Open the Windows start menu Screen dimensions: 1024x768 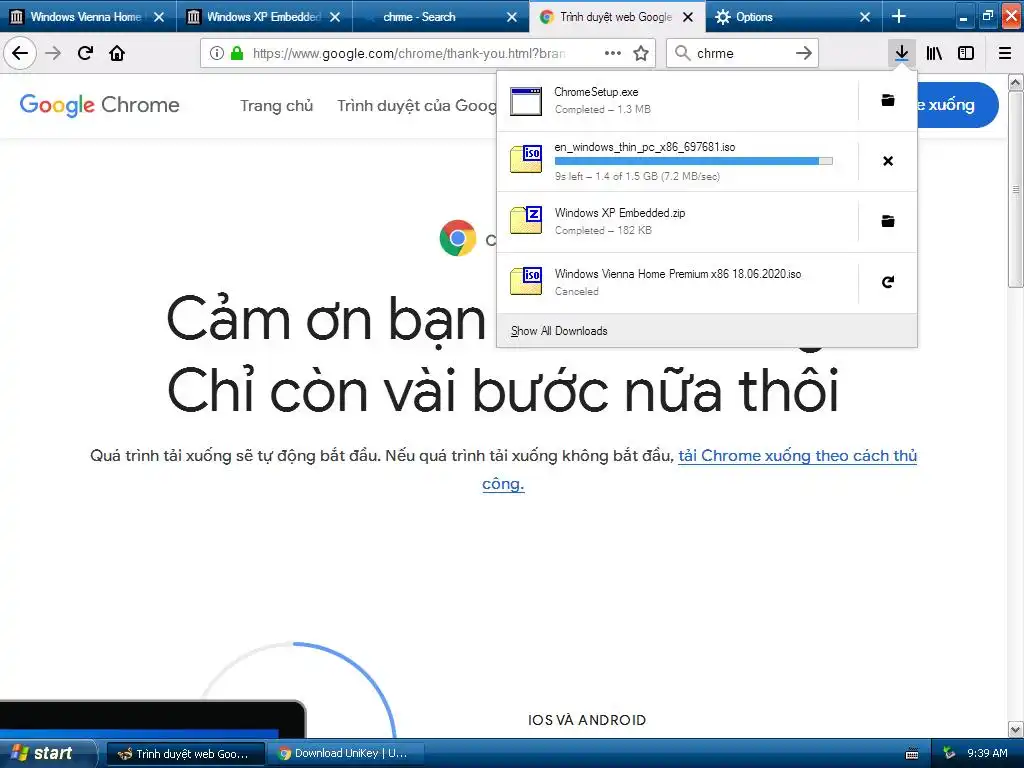[x=47, y=754]
